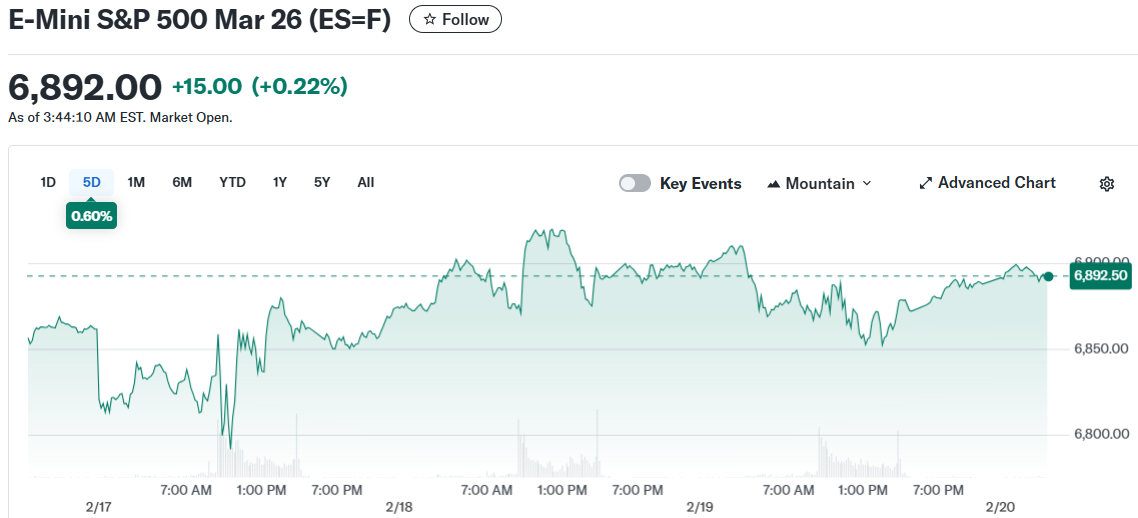Open chart settings gear icon
This screenshot has height=518, width=1138.
coord(1106,184)
